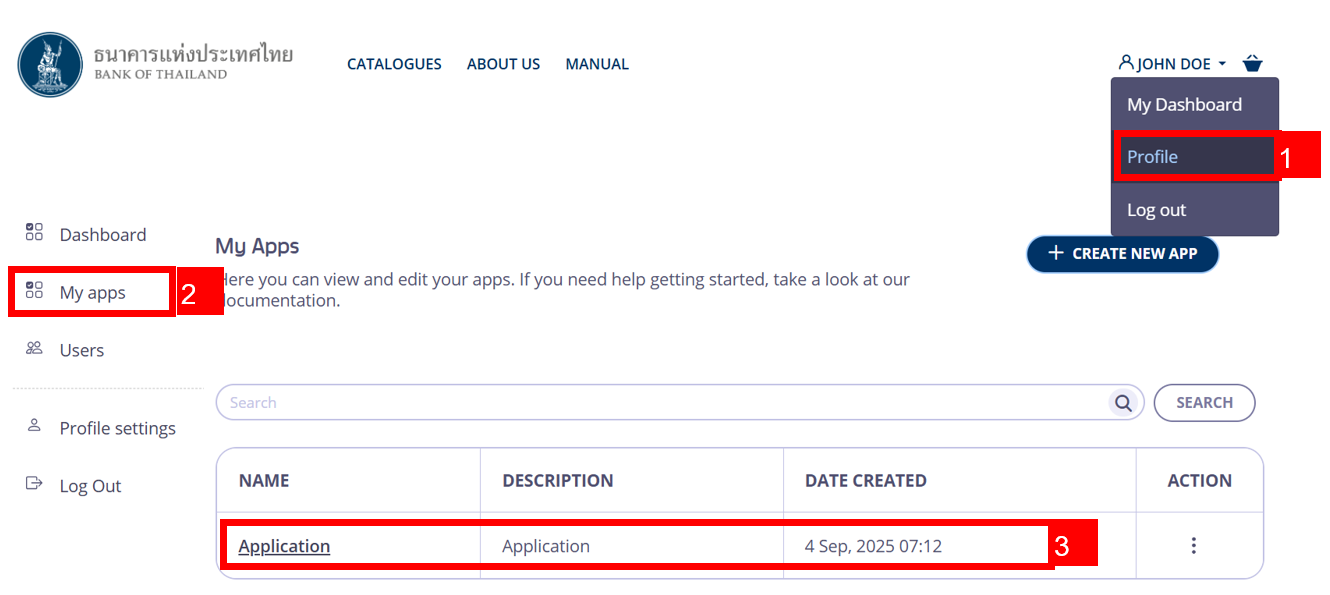Click the magnifier icon in search field
Image resolution: width=1330 pixels, height=595 pixels.
click(x=1123, y=403)
